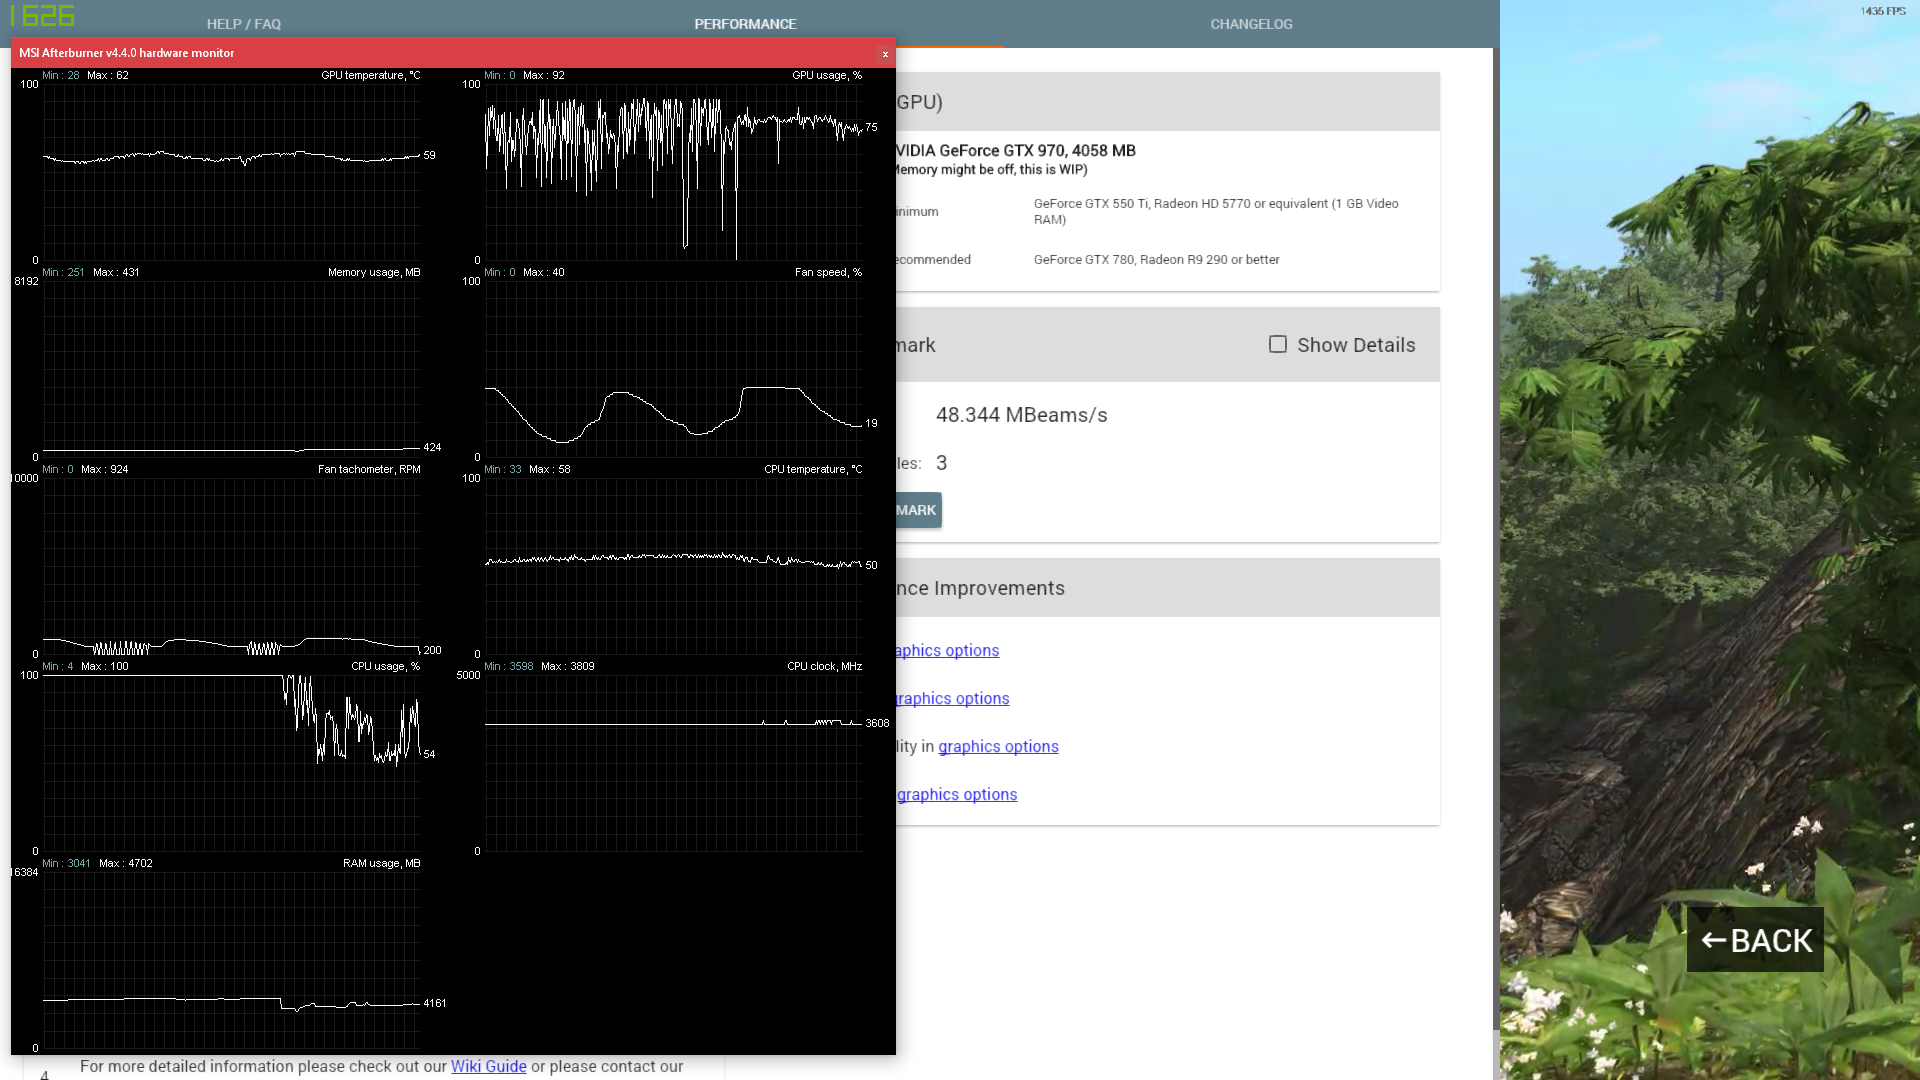Click the 'GeForce GTX 780, Radeon R9 290 or better' text

[x=1156, y=260]
